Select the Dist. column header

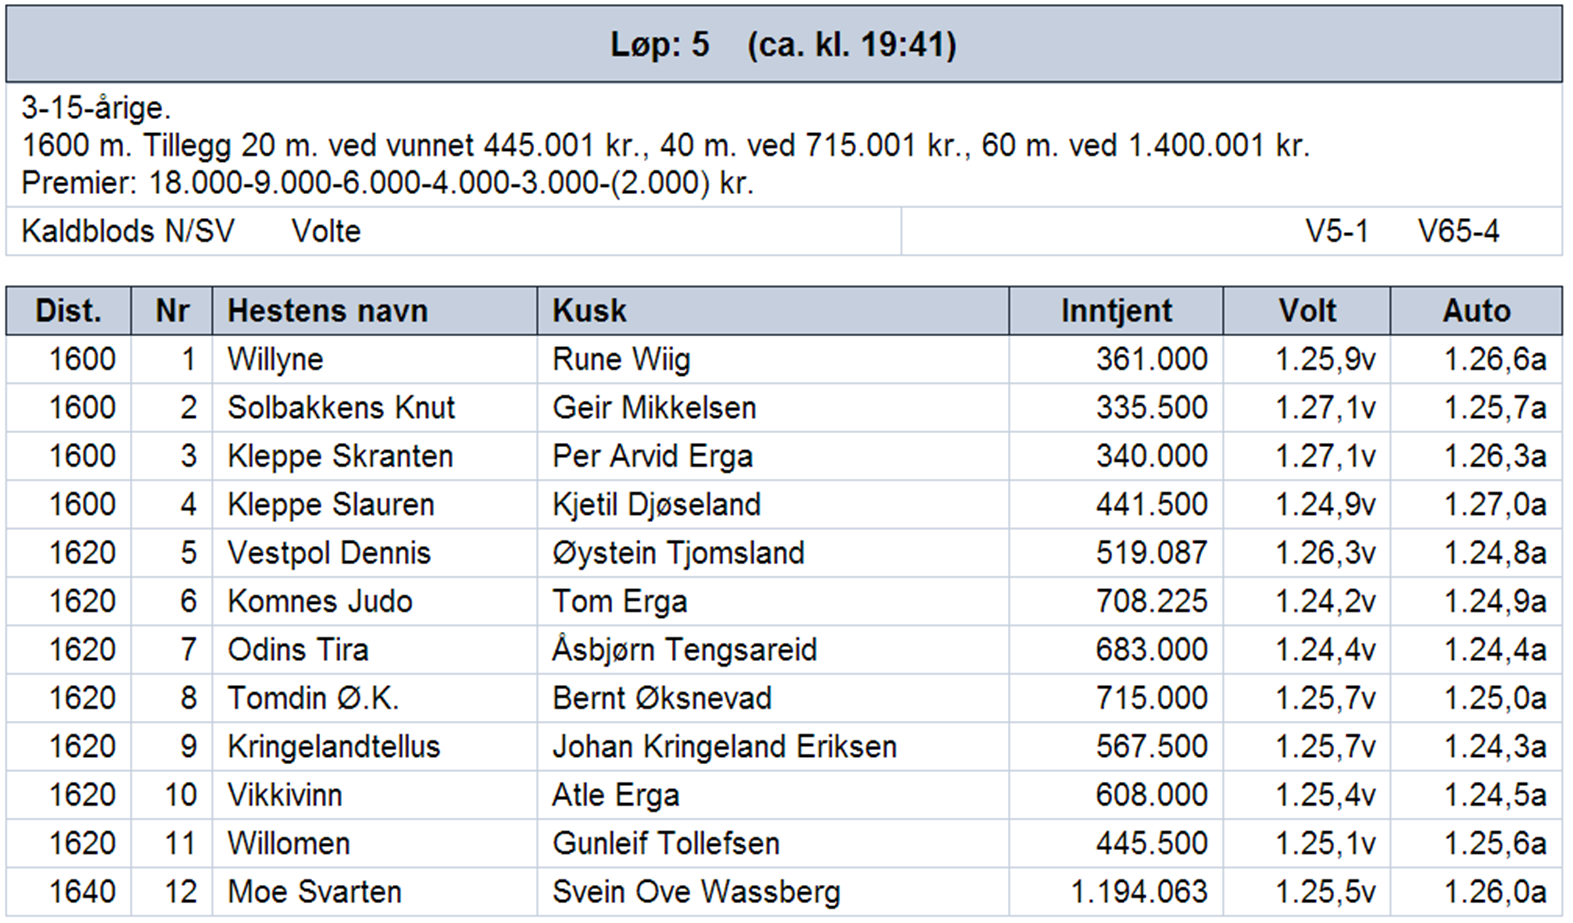pos(68,311)
